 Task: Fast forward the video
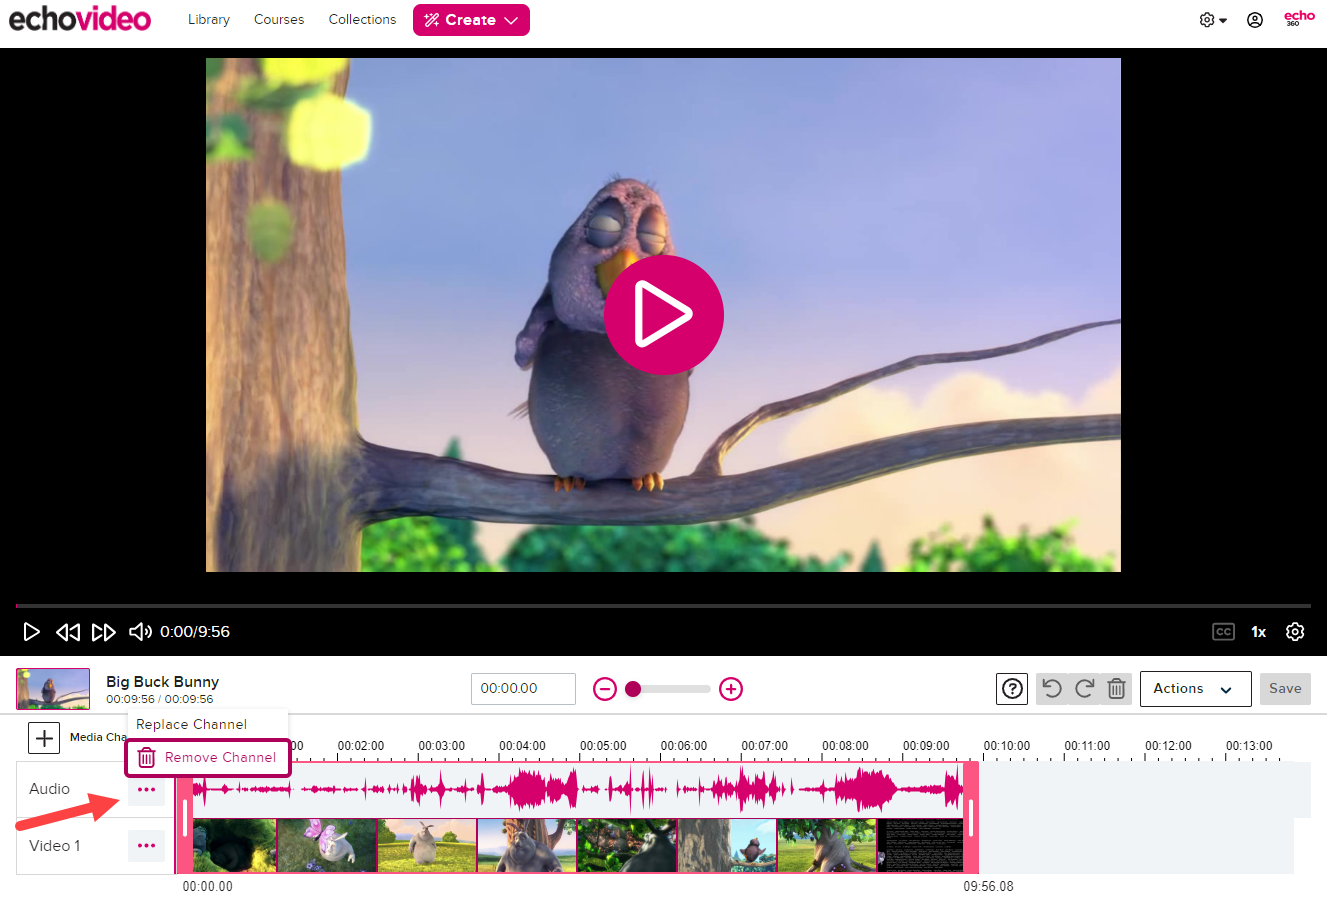point(104,632)
